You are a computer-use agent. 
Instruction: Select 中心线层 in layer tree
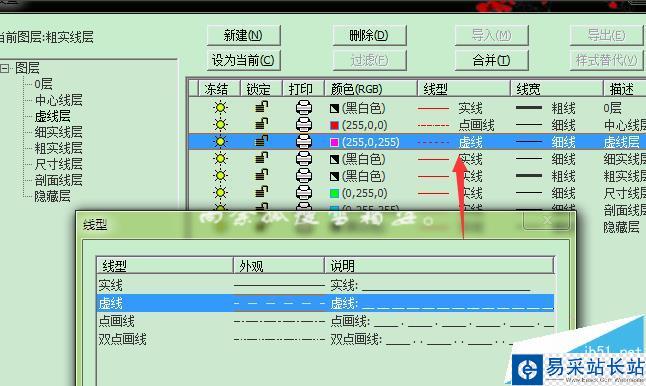[59, 100]
